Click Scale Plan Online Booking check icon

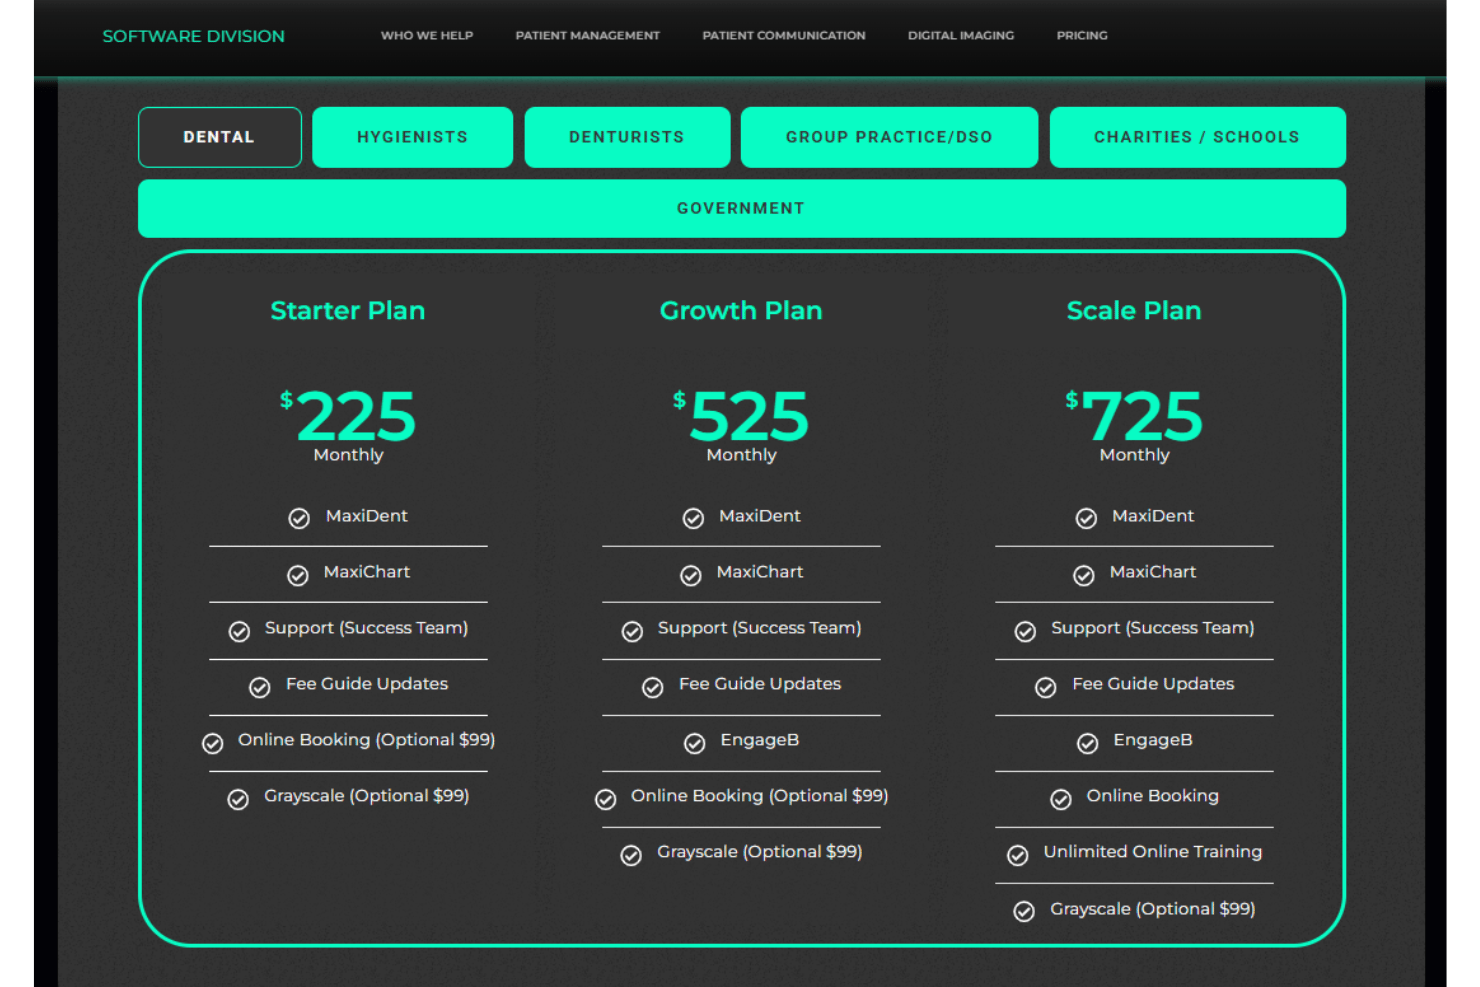tap(1061, 799)
